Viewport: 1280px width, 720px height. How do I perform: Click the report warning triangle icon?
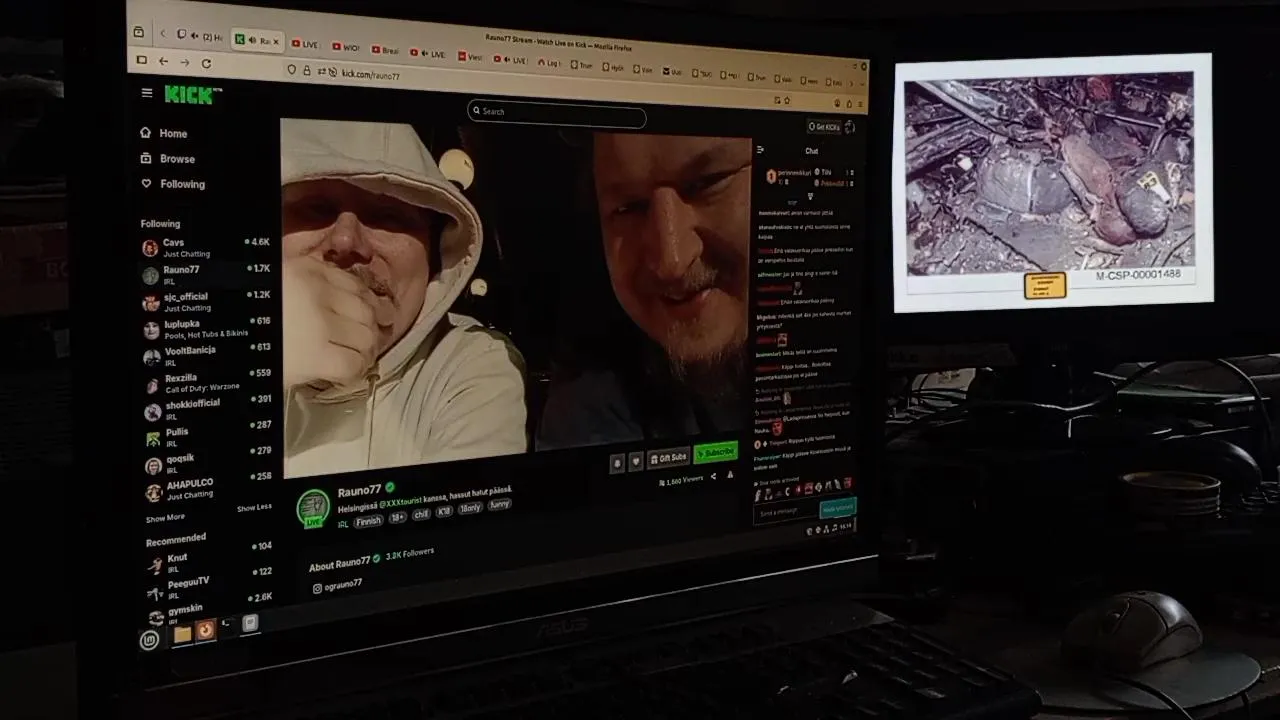730,475
